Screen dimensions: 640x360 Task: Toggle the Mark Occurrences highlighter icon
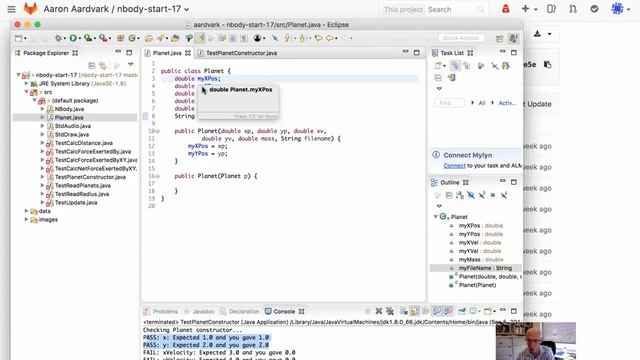click(200, 38)
